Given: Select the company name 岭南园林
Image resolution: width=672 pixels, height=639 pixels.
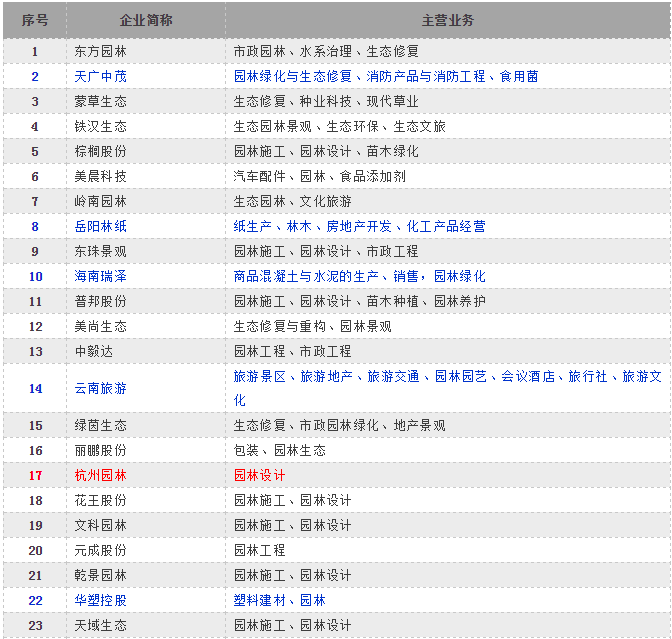Looking at the screenshot, I should point(100,201).
